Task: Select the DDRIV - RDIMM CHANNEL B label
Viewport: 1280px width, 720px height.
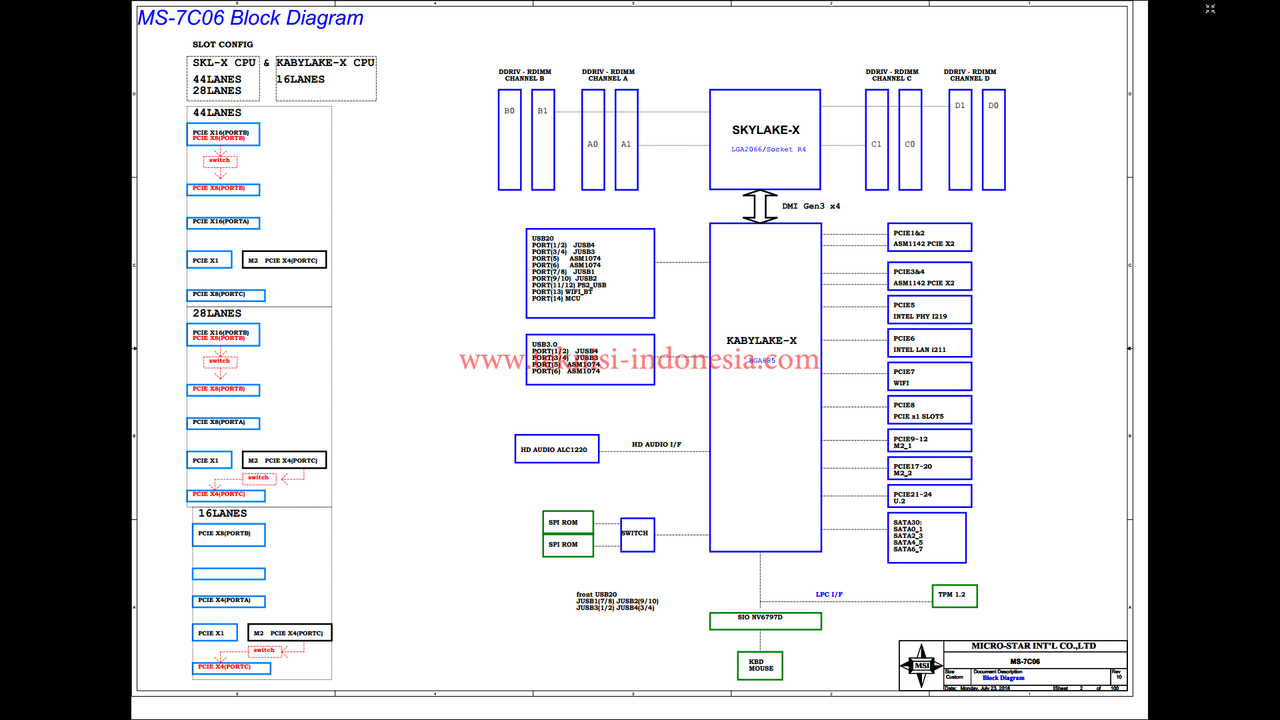Action: [x=525, y=75]
